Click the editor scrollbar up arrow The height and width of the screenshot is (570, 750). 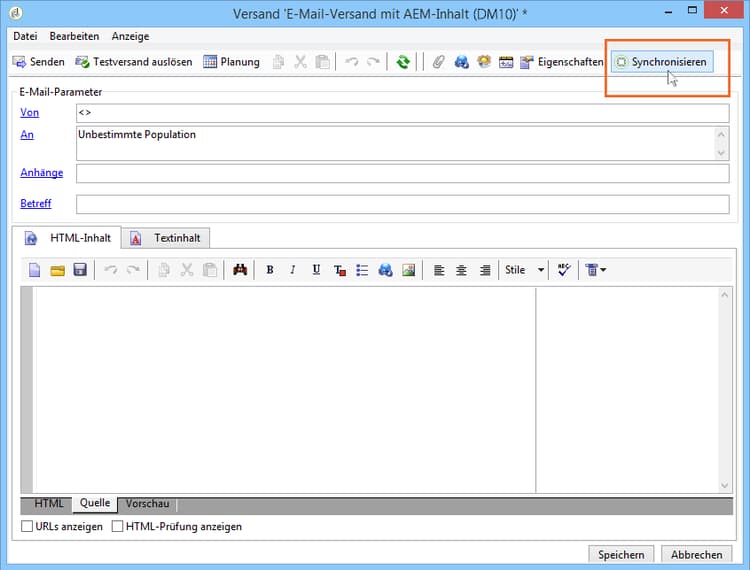(725, 295)
